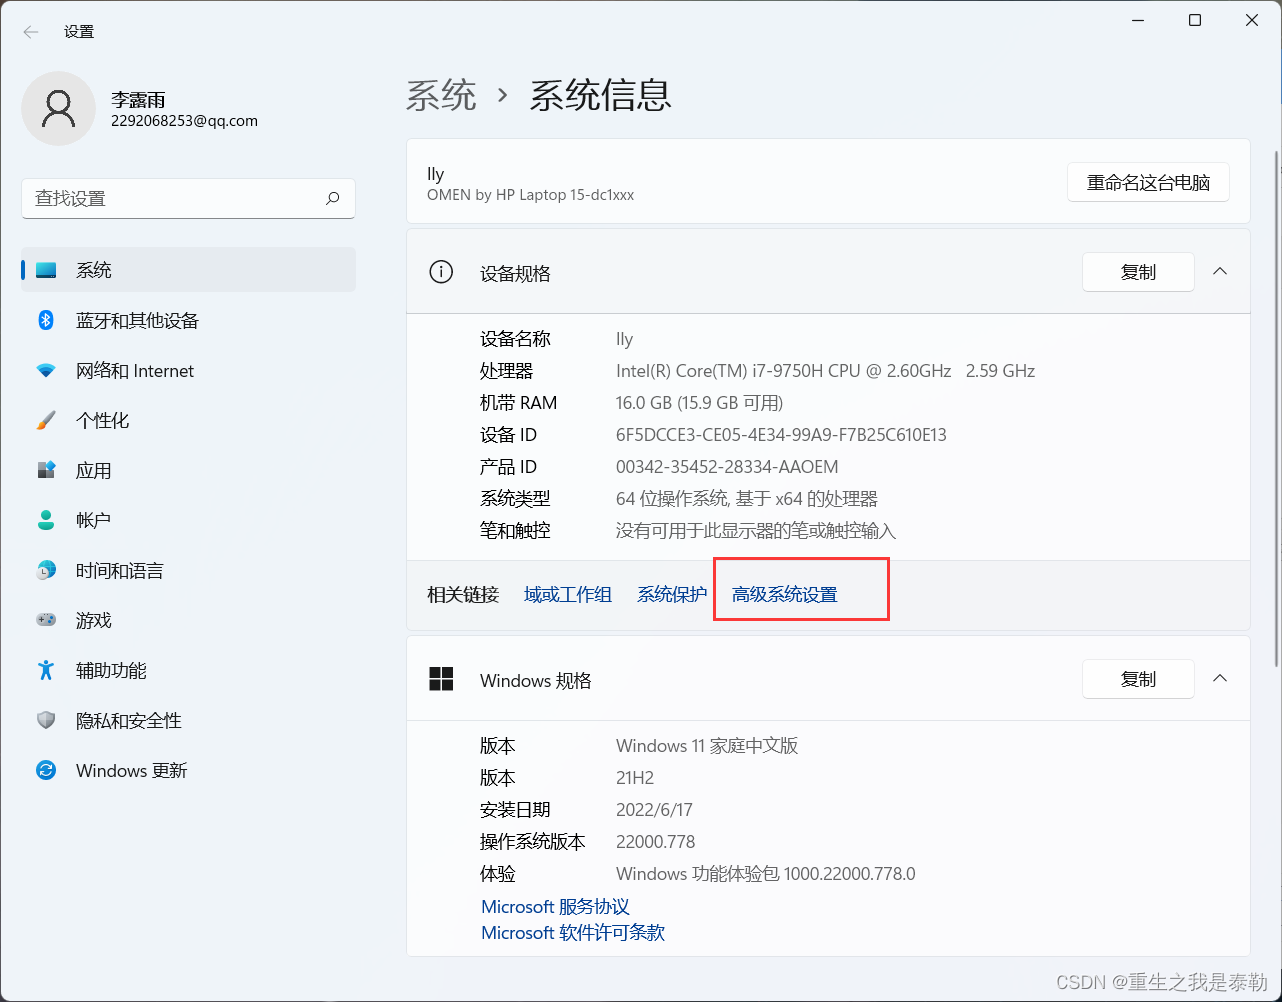Click the personalization paintbrush icon
The width and height of the screenshot is (1282, 1002).
pyautogui.click(x=46, y=420)
